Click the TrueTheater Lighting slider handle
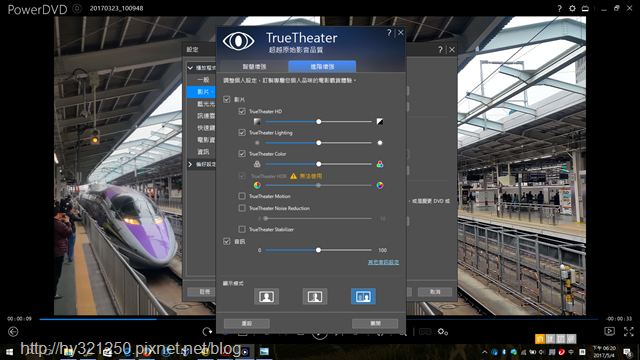 (319, 143)
